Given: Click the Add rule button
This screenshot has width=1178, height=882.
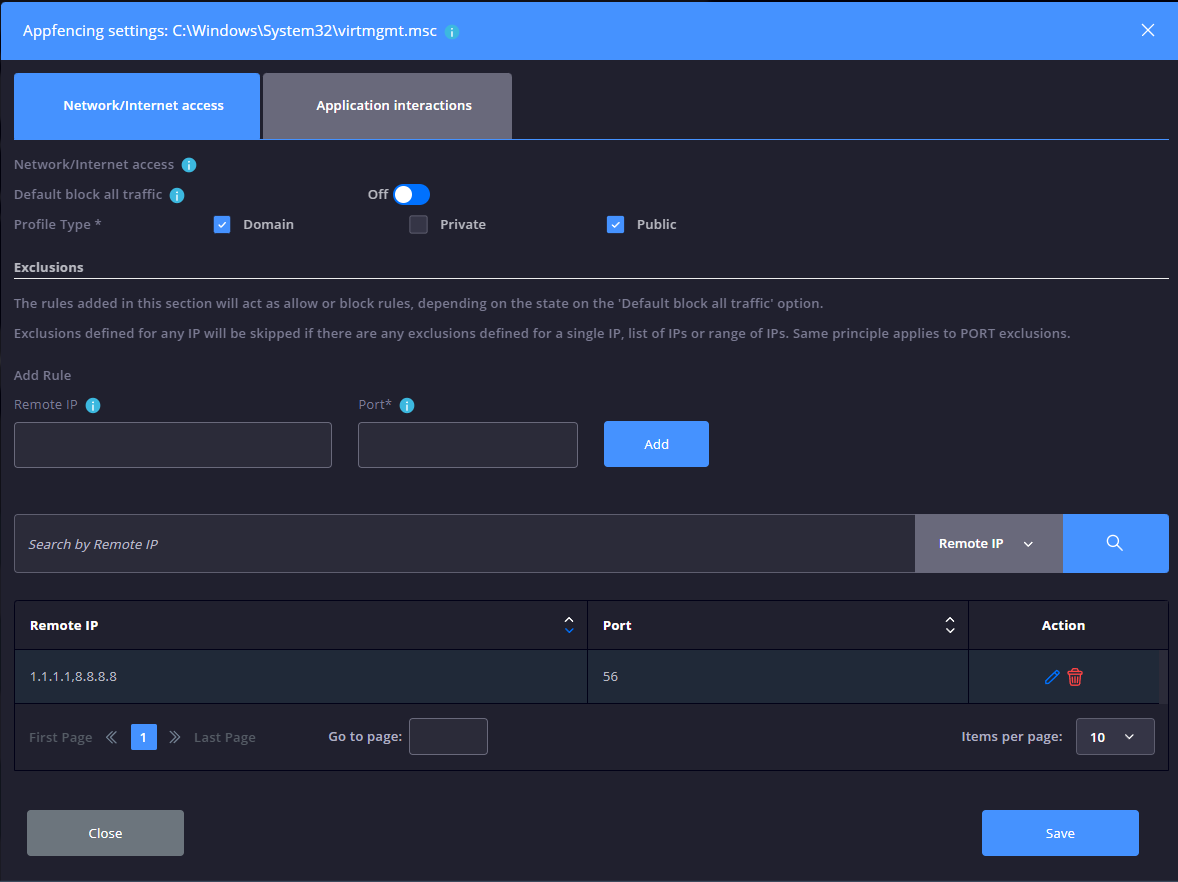Looking at the screenshot, I should 656,444.
